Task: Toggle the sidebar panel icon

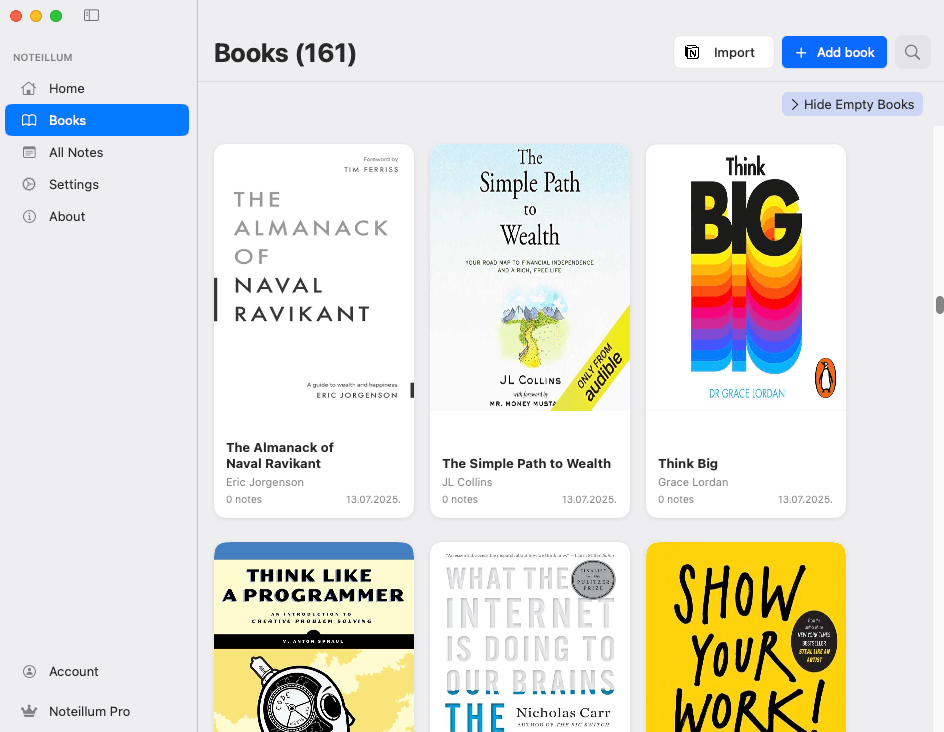Action: pyautogui.click(x=92, y=15)
